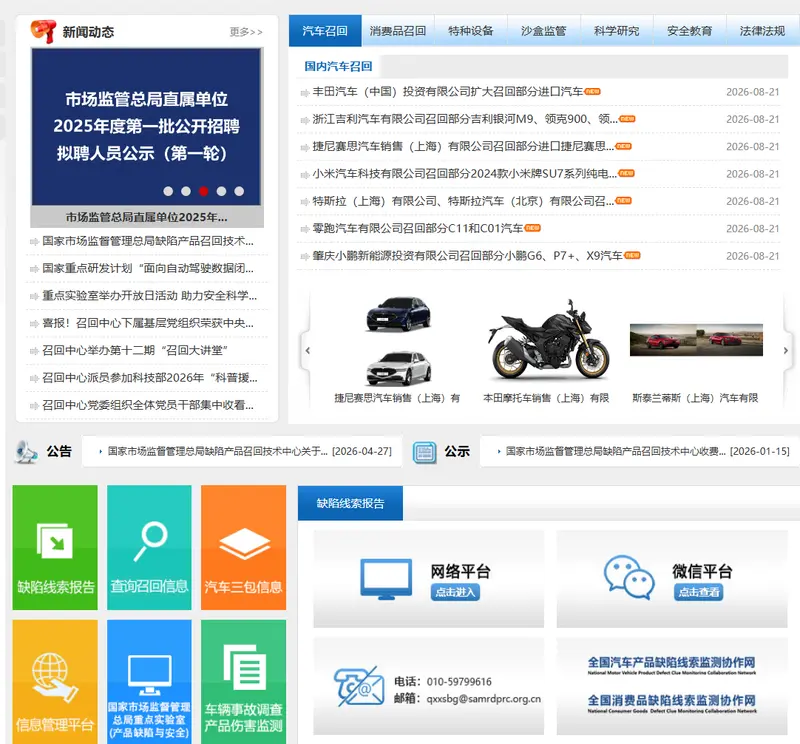800x744 pixels.
Task: Open the 特斯拉（上海）recall notice
Action: (463, 201)
